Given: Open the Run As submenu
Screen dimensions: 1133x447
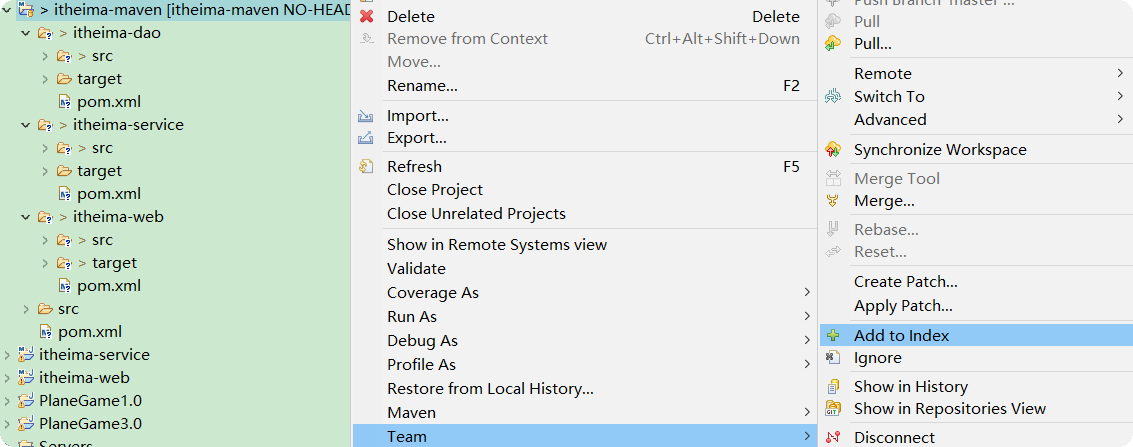Looking at the screenshot, I should [x=412, y=316].
